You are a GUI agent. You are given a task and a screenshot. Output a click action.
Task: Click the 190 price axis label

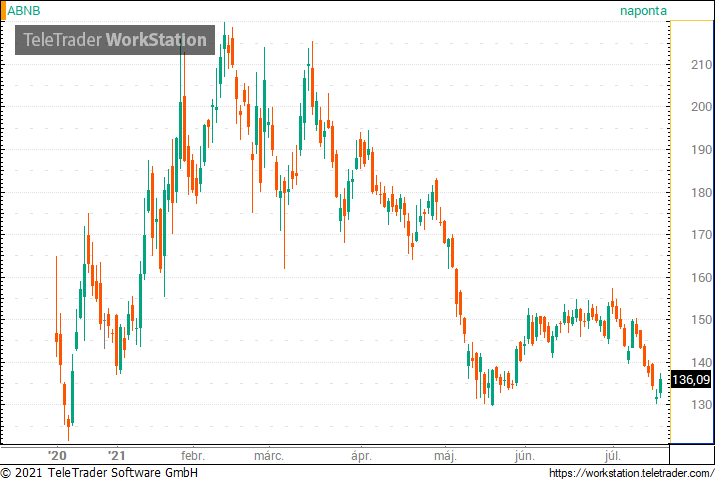pos(701,150)
